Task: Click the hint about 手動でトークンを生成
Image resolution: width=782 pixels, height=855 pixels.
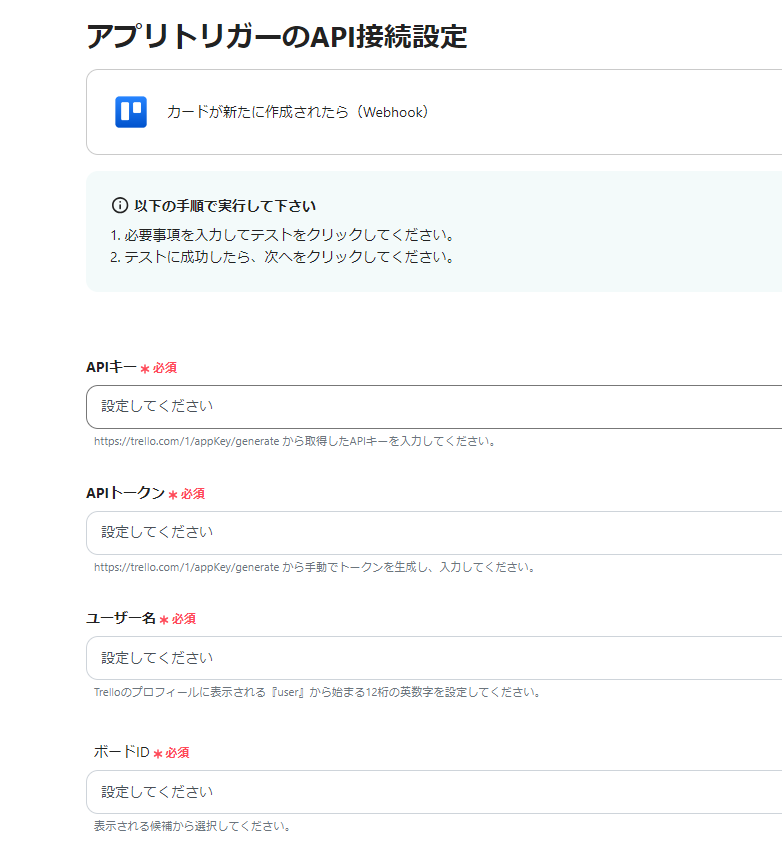Action: tap(315, 567)
